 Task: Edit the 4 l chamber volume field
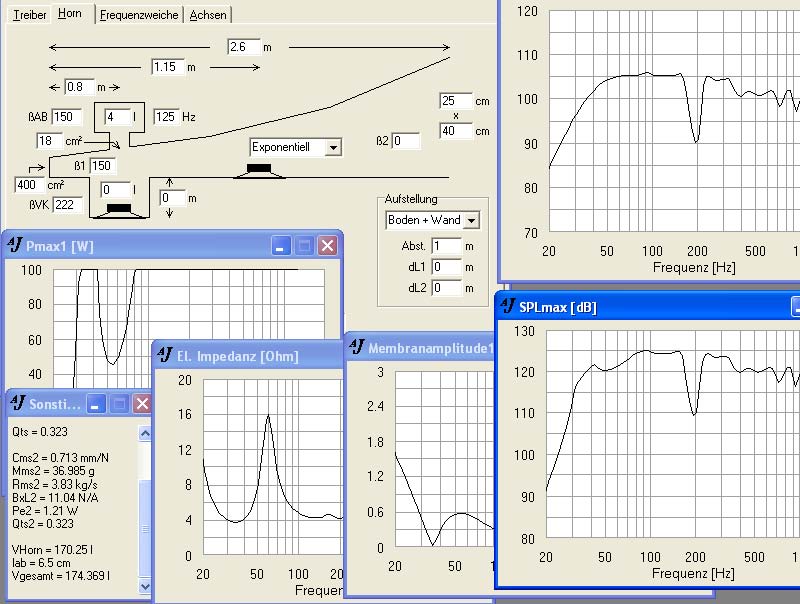[x=118, y=117]
